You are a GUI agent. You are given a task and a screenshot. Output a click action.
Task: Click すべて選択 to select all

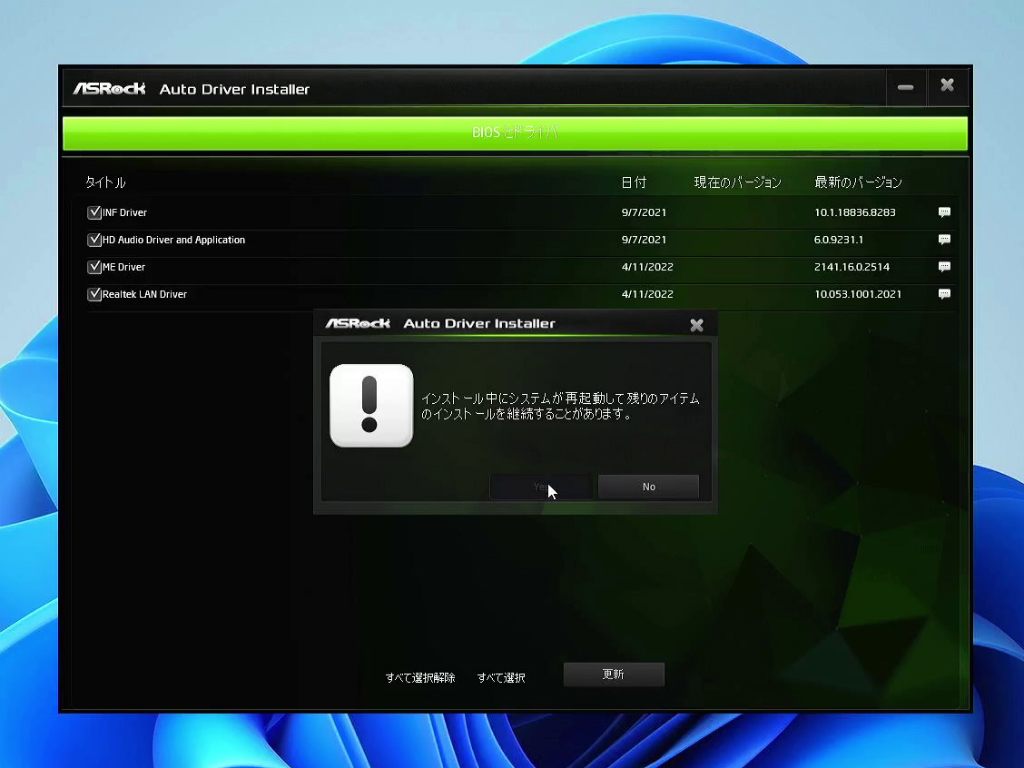pyautogui.click(x=501, y=678)
